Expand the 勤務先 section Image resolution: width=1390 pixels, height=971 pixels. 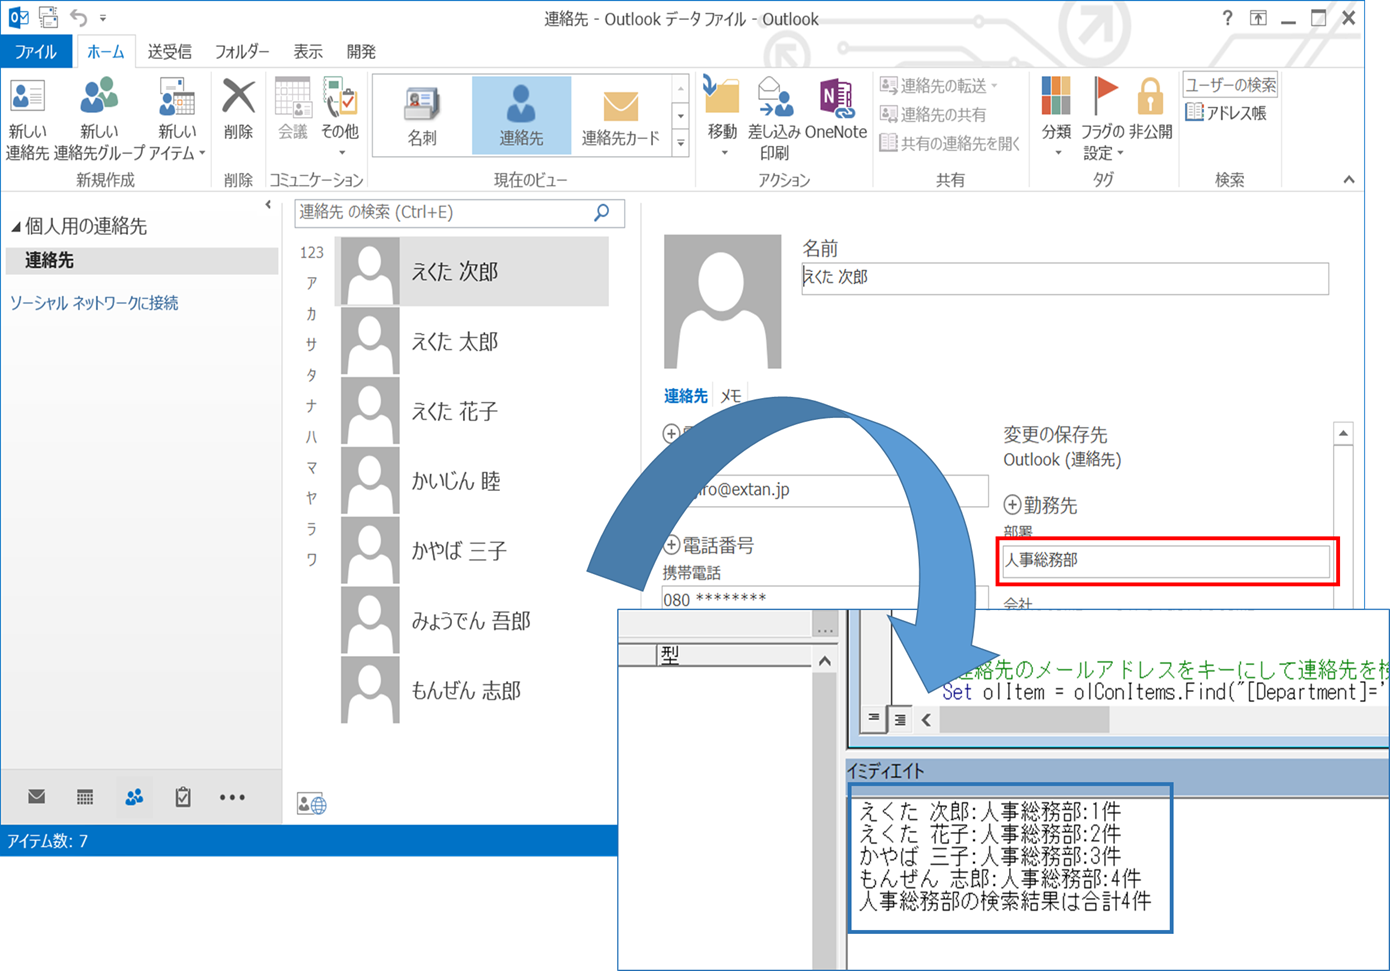1012,505
